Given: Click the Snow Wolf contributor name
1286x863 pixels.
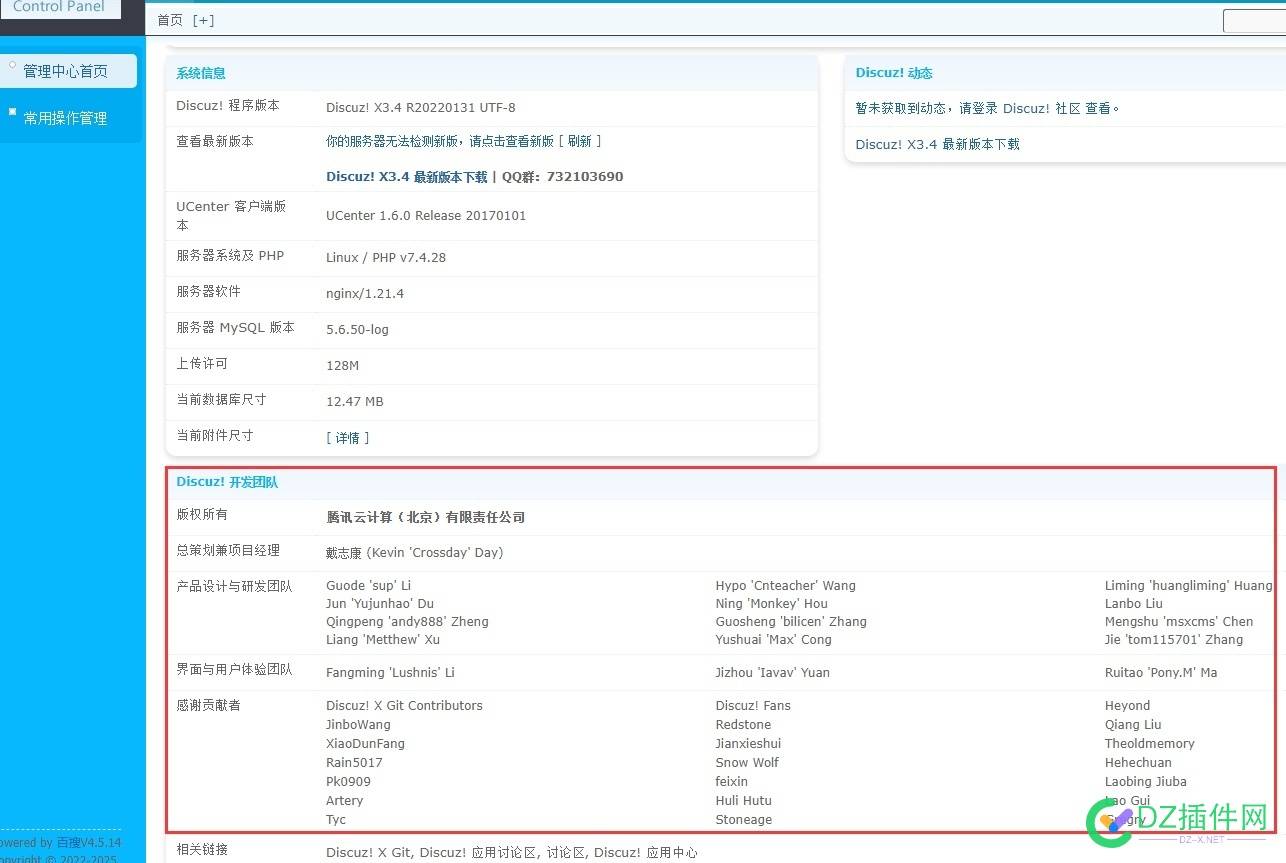Looking at the screenshot, I should click(747, 763).
